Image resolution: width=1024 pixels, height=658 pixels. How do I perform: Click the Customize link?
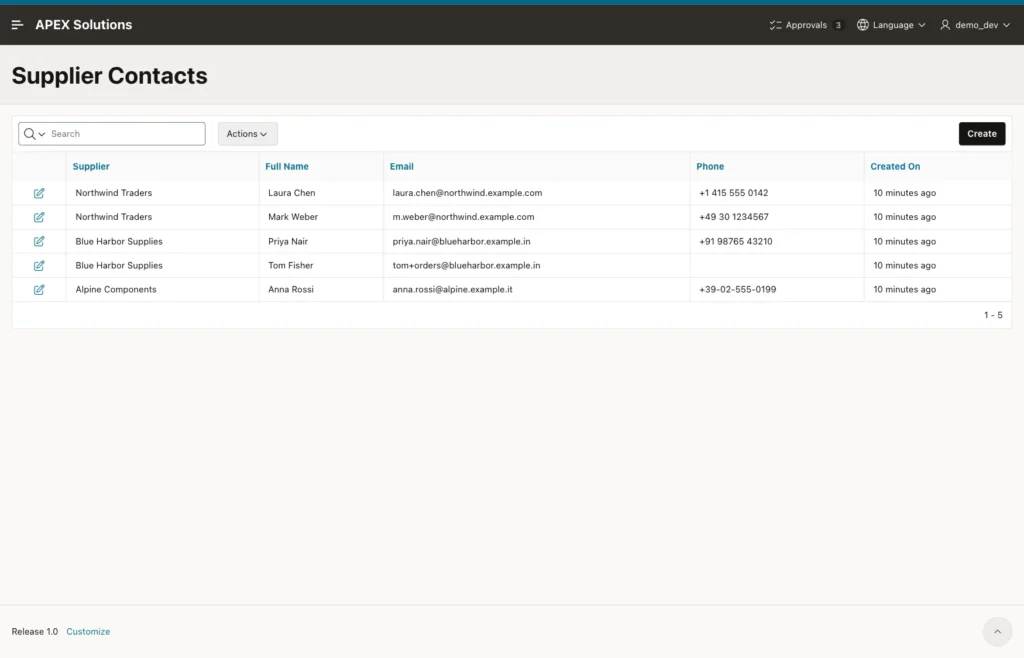pos(88,631)
